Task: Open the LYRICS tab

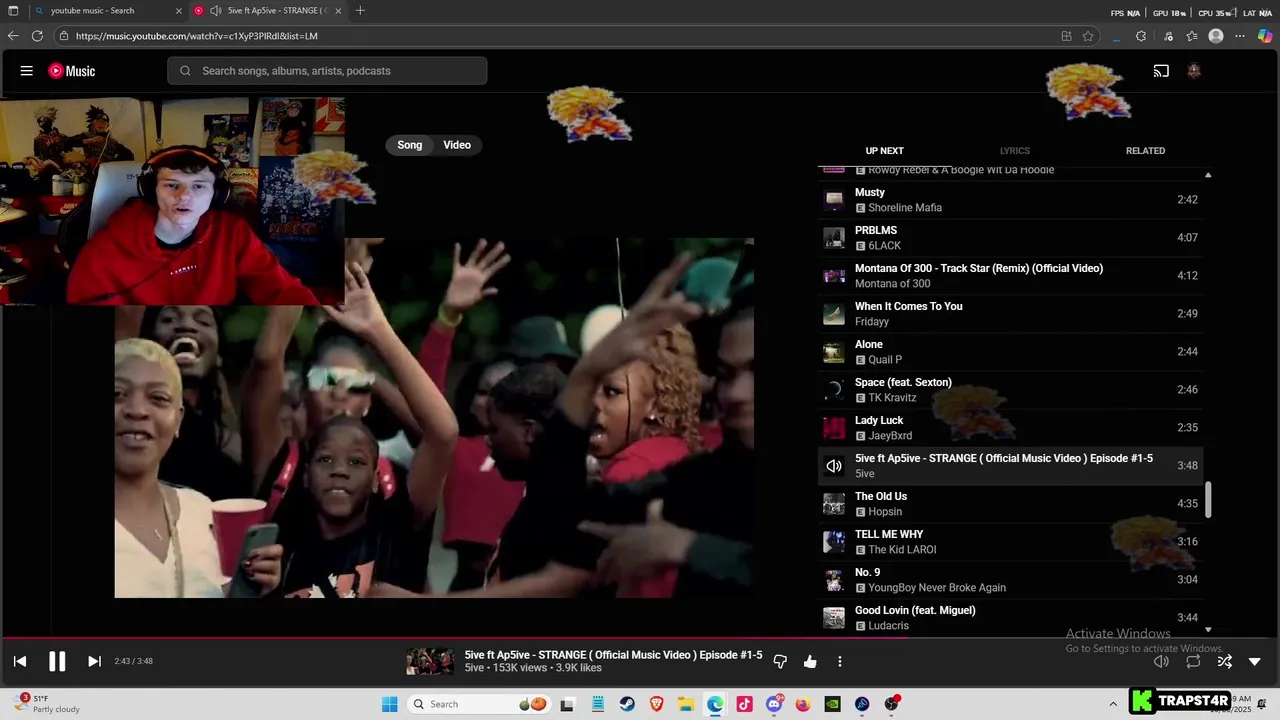Action: pyautogui.click(x=1015, y=151)
